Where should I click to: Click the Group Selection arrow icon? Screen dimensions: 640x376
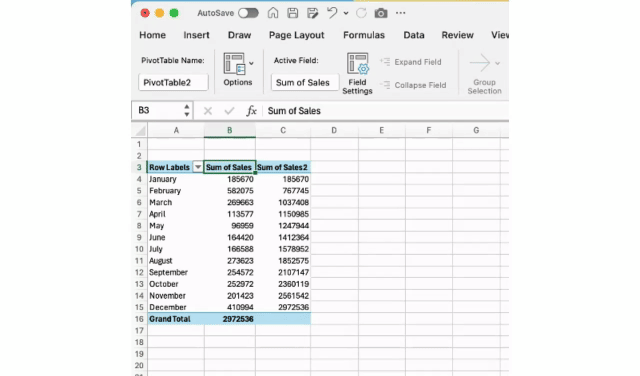(x=480, y=63)
